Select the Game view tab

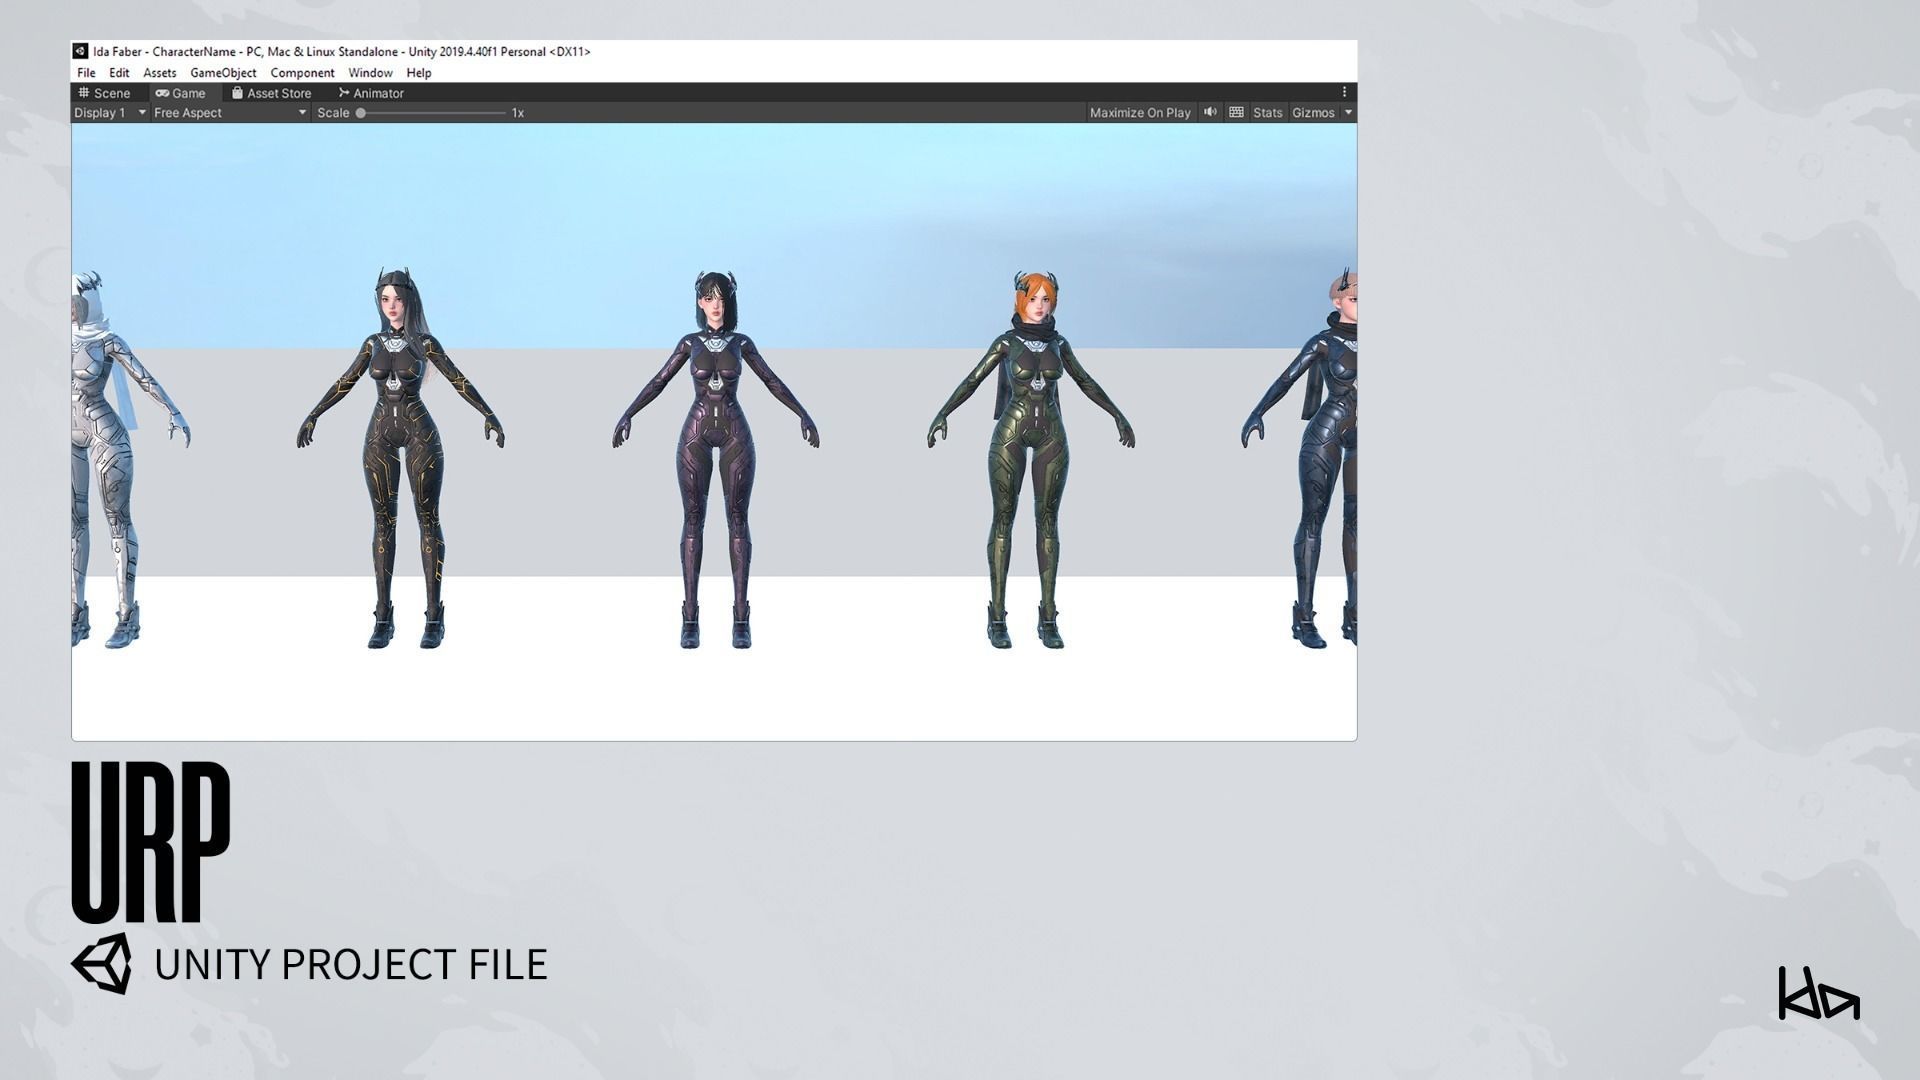[180, 93]
